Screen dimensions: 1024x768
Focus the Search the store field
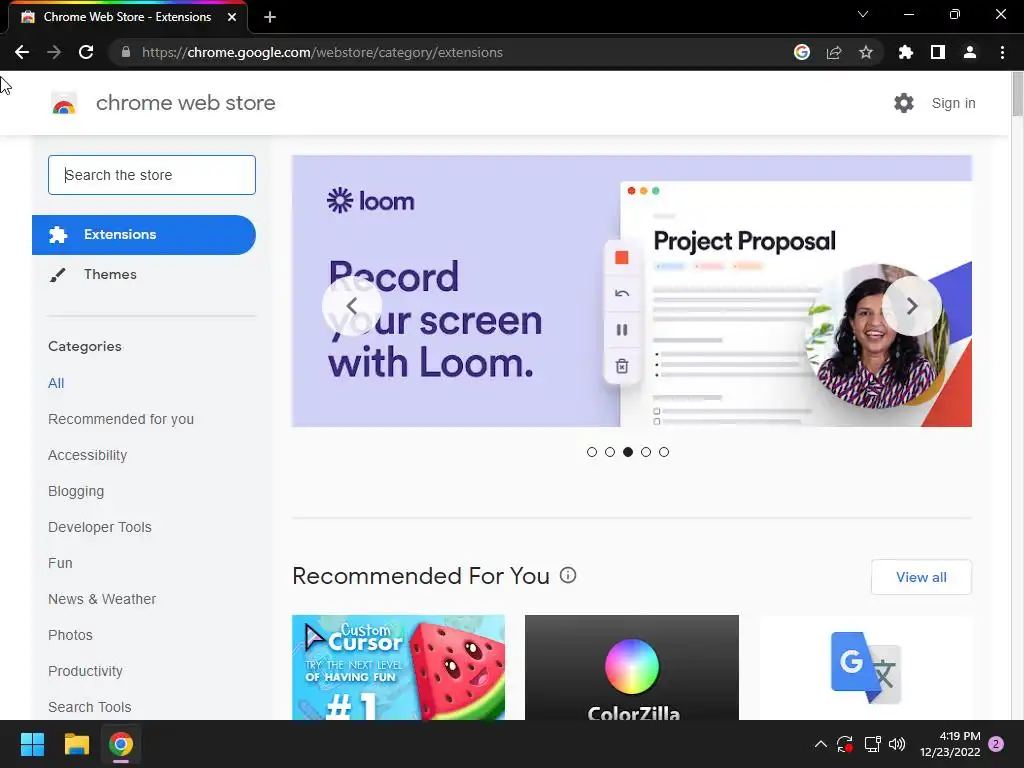tap(152, 175)
